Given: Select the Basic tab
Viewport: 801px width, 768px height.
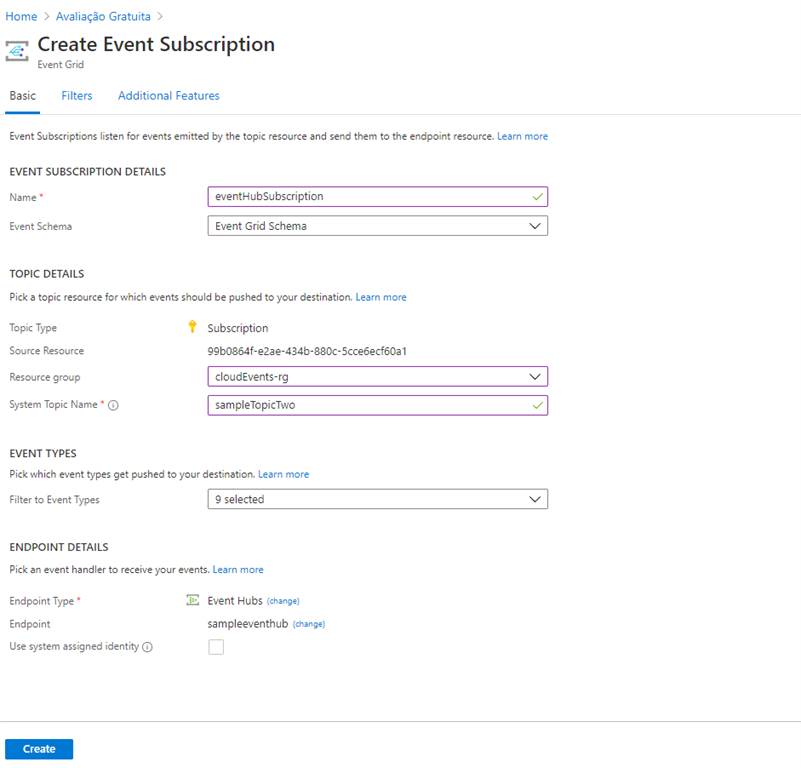Looking at the screenshot, I should [x=23, y=96].
